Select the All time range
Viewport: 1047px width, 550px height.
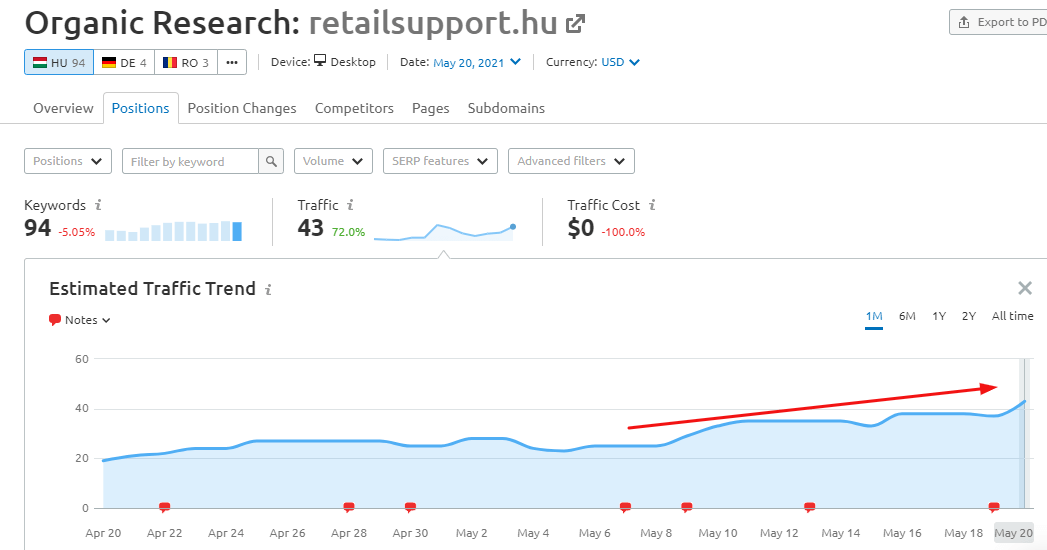click(x=1012, y=316)
